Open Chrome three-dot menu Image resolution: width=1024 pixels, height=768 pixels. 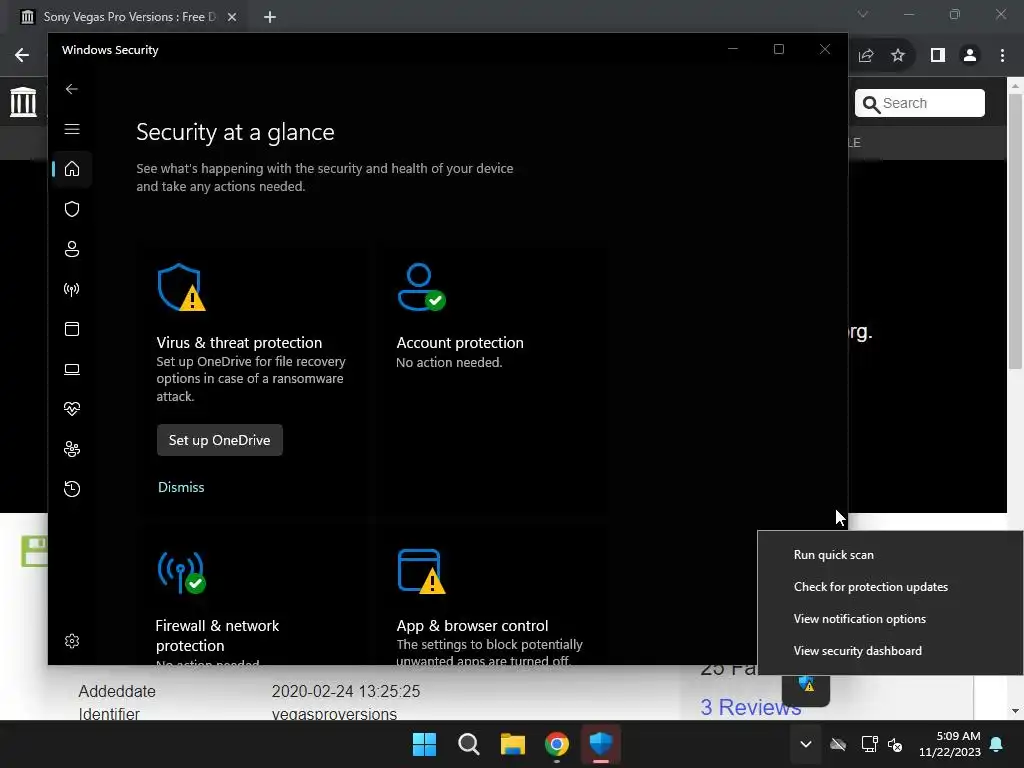[1002, 56]
